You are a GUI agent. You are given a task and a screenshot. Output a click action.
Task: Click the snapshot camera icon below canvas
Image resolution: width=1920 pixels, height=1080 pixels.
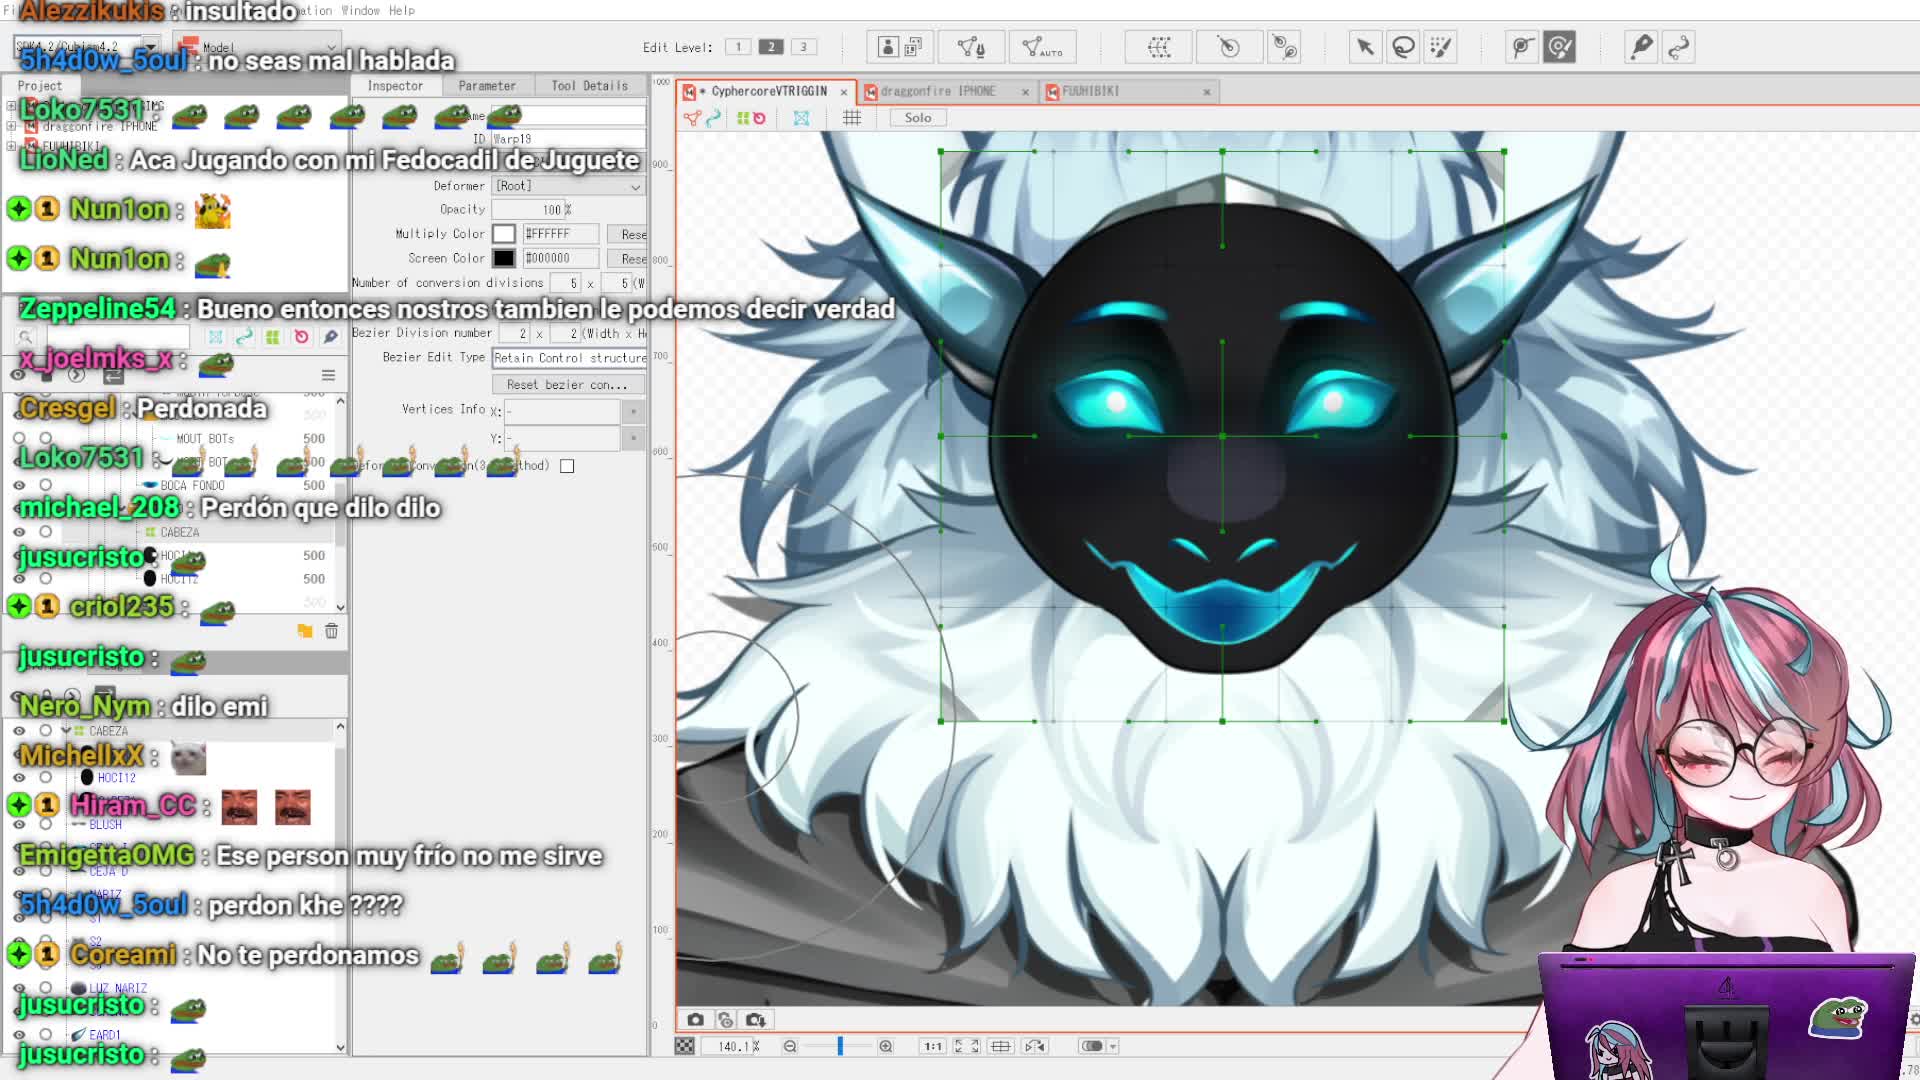click(x=695, y=1020)
